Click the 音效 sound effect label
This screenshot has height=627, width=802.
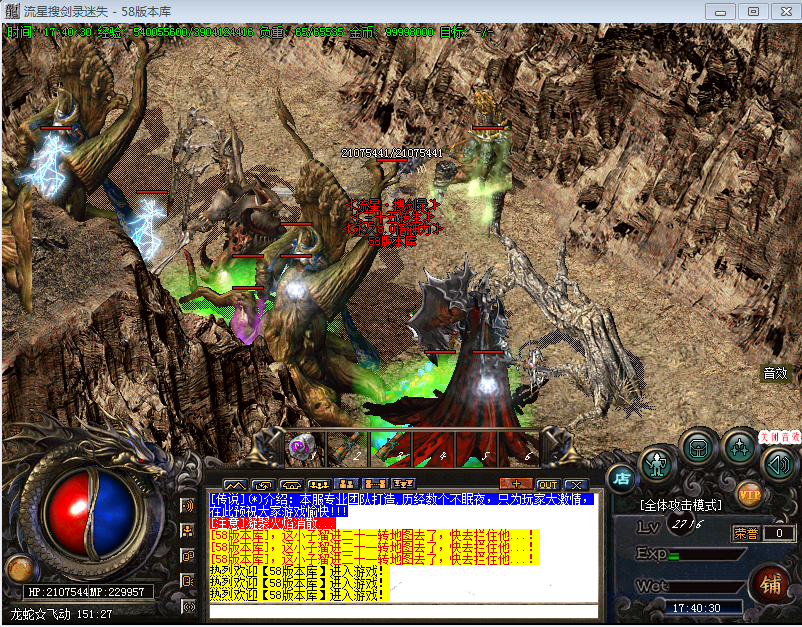tap(775, 373)
